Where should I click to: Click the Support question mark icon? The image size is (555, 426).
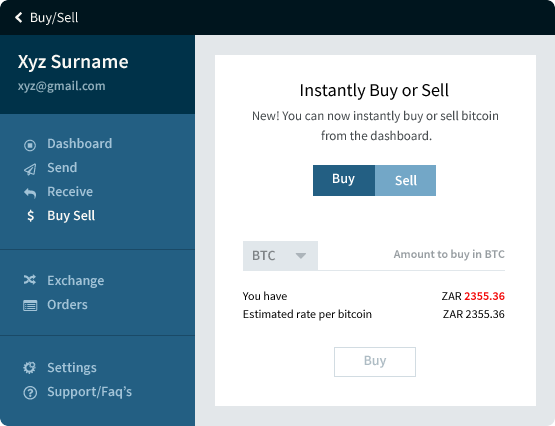pos(30,392)
